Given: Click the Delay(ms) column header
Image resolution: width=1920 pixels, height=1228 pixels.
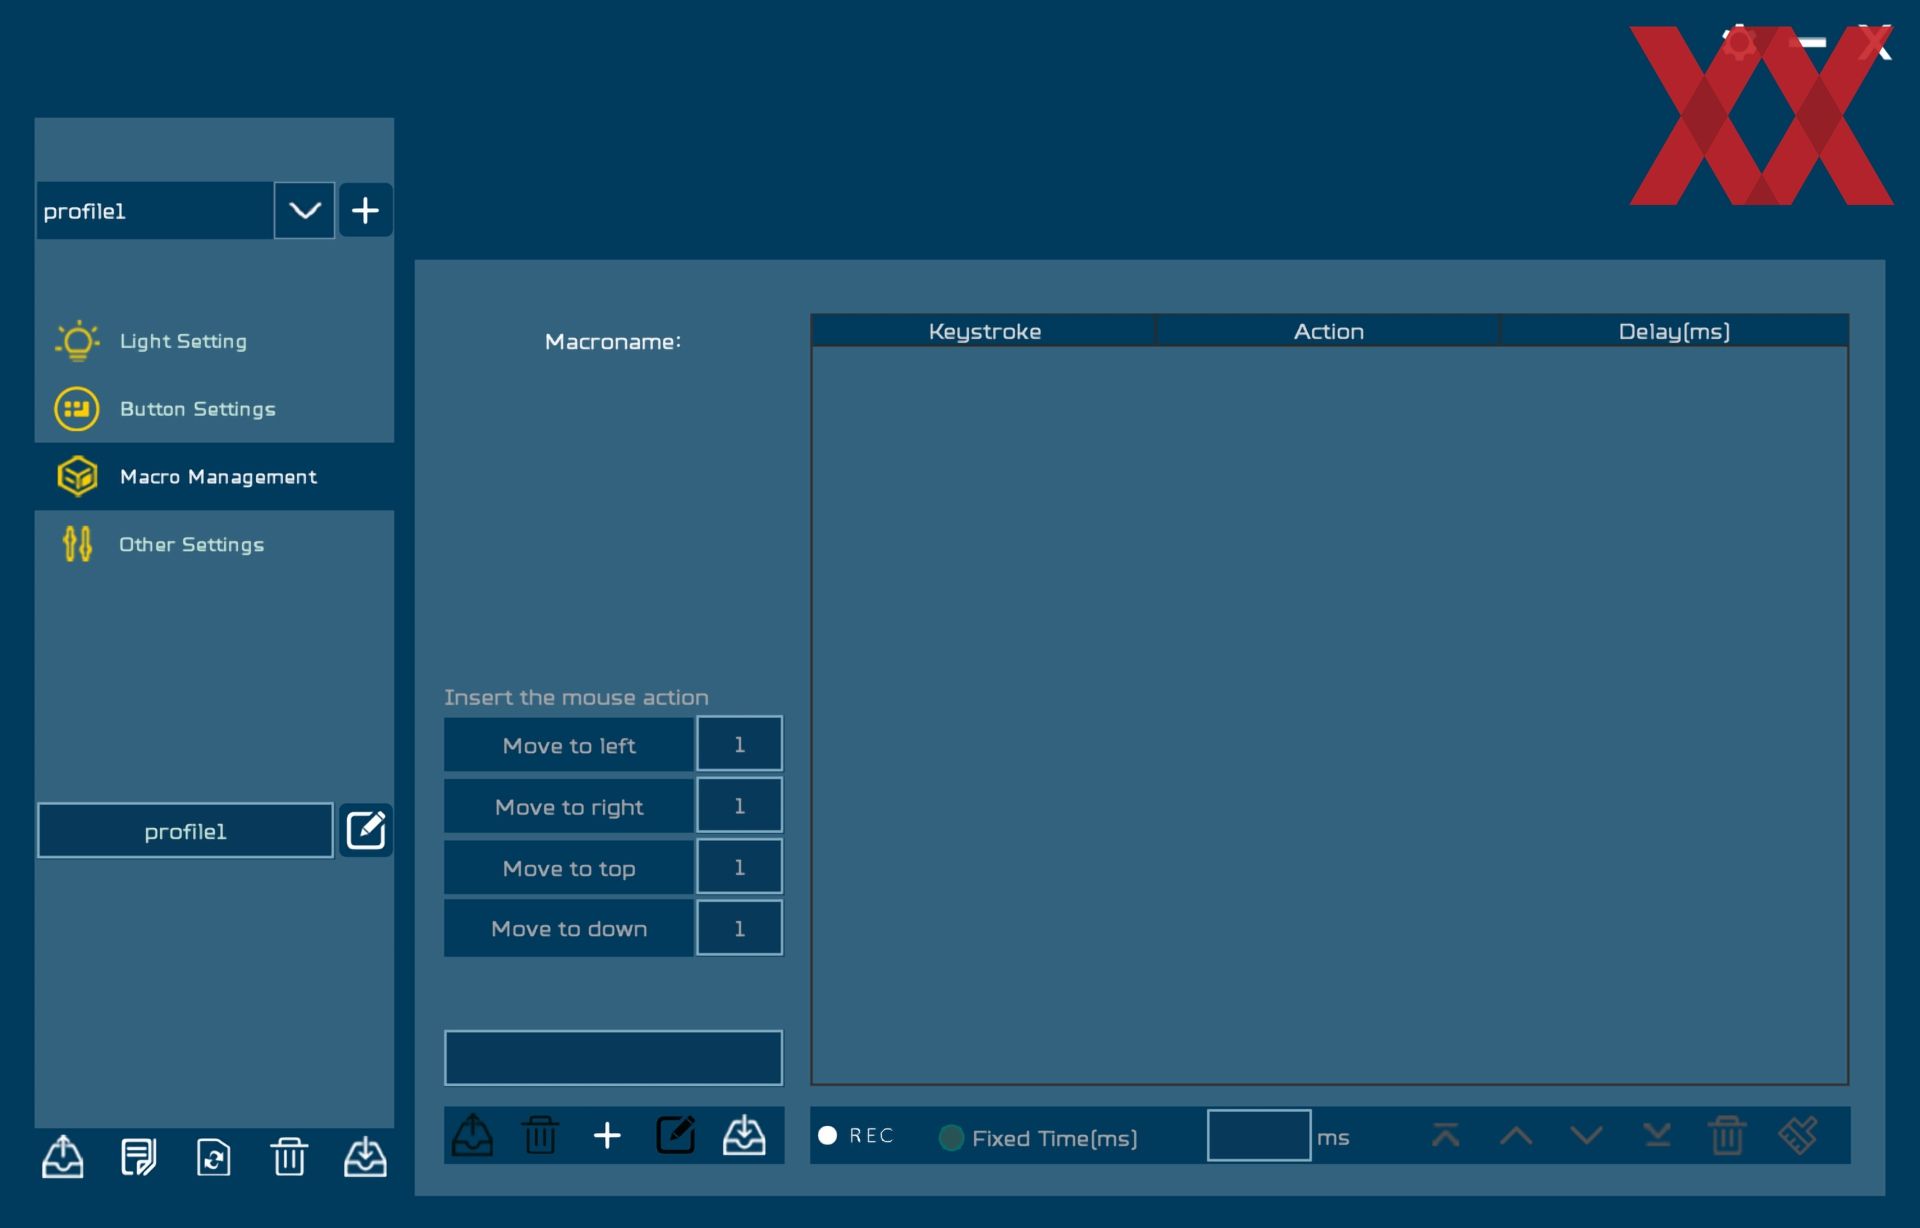Looking at the screenshot, I should [x=1674, y=331].
